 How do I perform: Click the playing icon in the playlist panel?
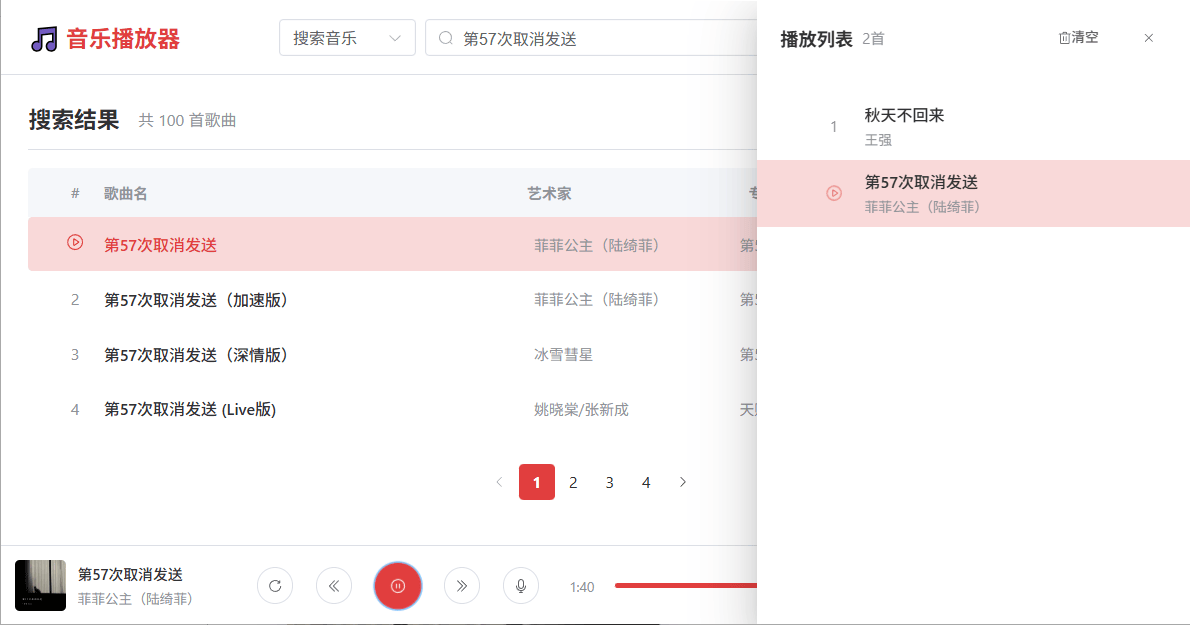coord(834,193)
